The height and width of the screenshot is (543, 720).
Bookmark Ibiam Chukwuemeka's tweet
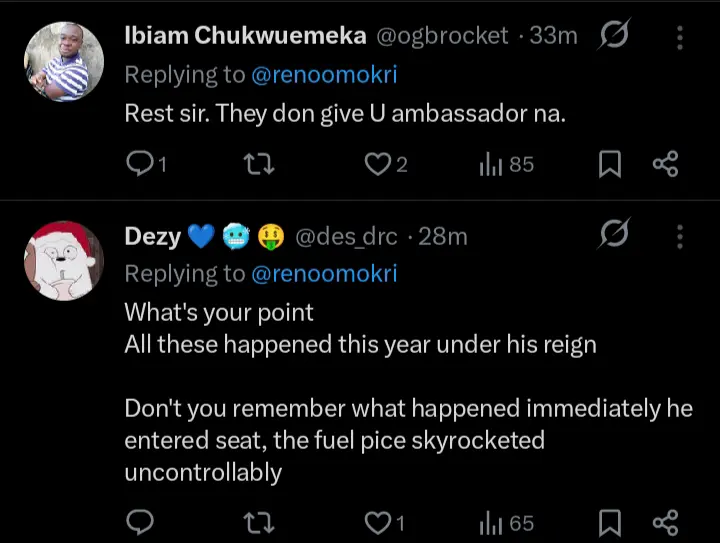tap(609, 165)
